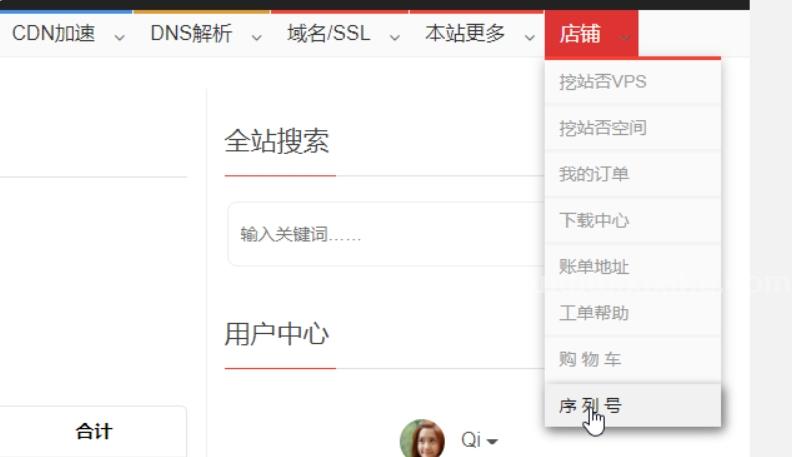Expand the chevron next to DNS解析
792x457 pixels.
pos(256,36)
